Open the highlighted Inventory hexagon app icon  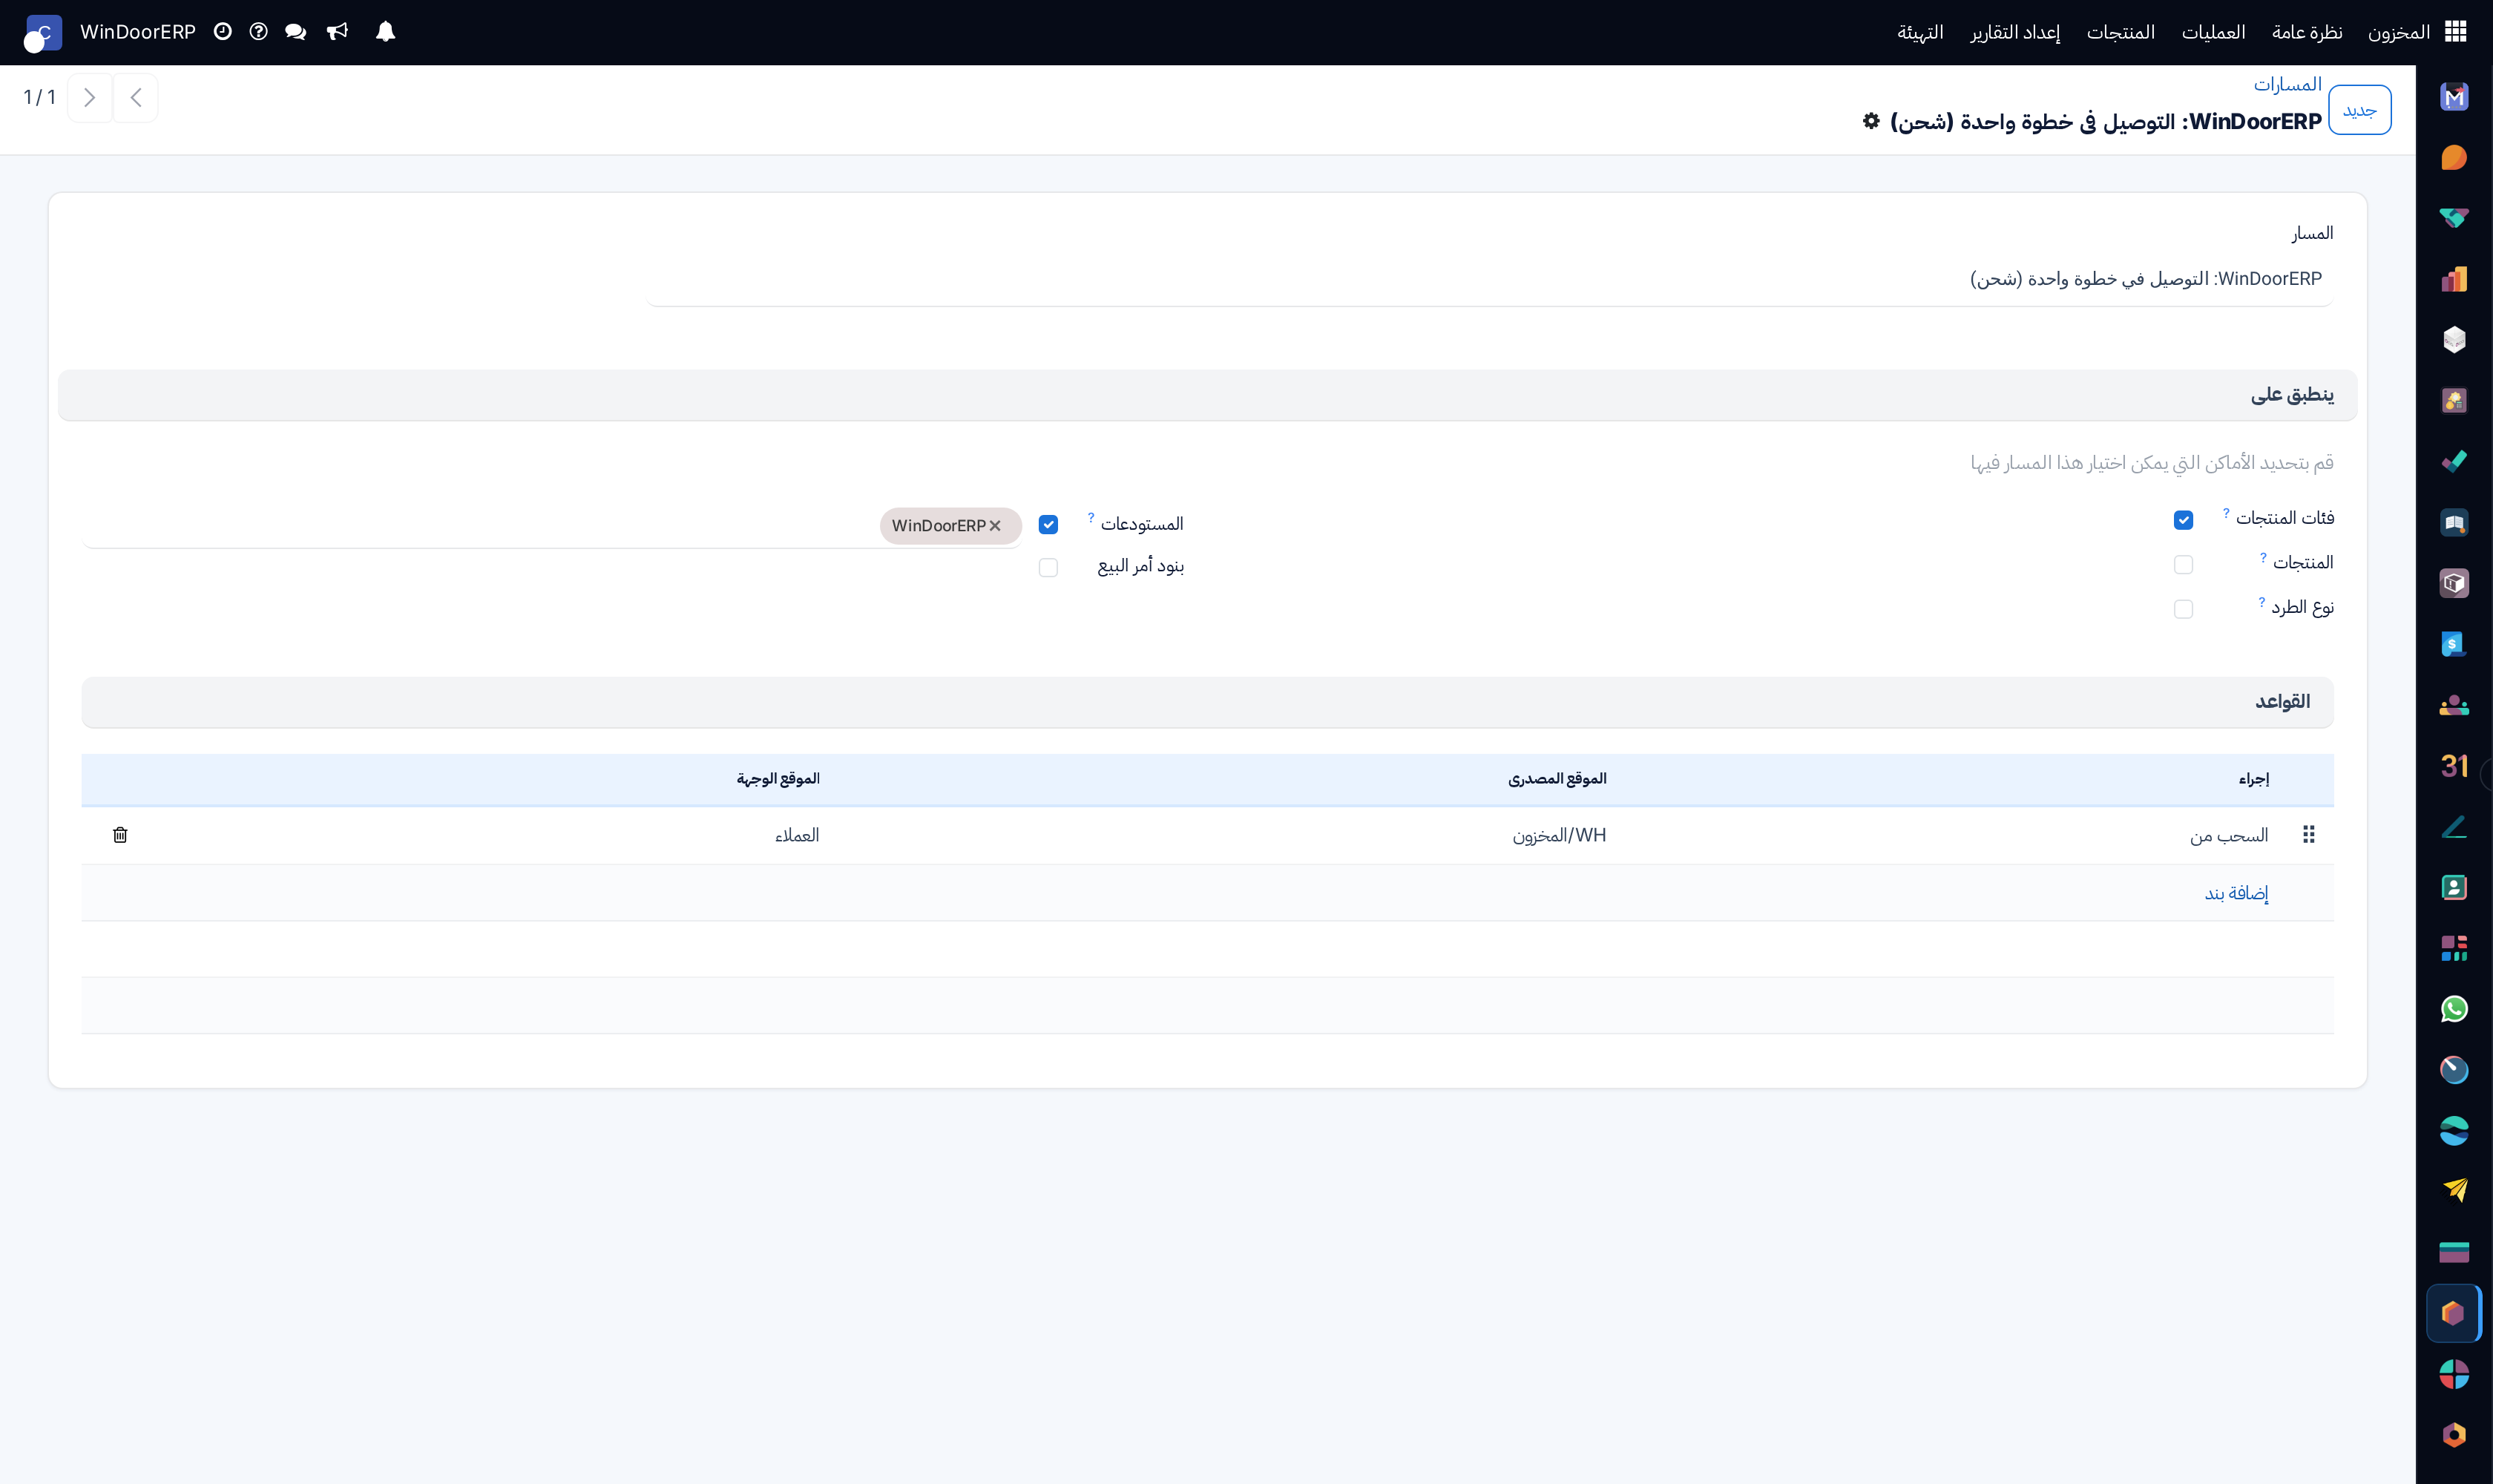coord(2454,1313)
